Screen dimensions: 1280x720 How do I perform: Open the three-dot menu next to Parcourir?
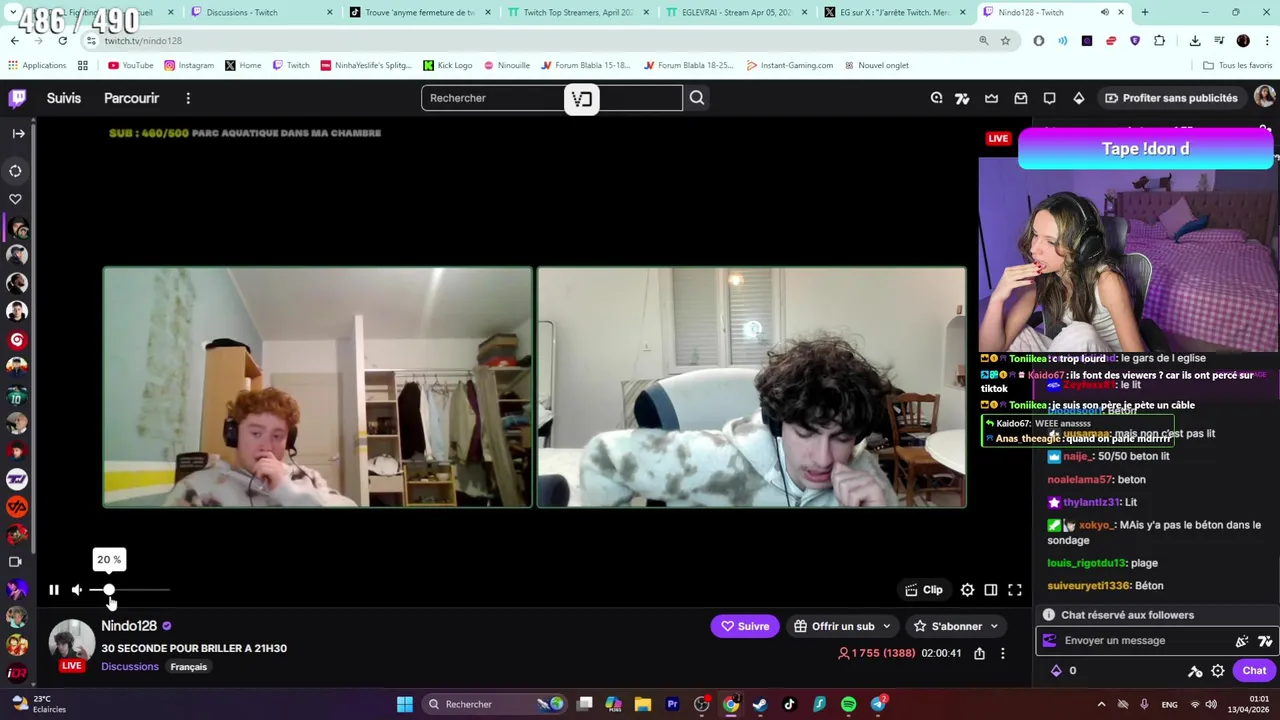pyautogui.click(x=188, y=98)
